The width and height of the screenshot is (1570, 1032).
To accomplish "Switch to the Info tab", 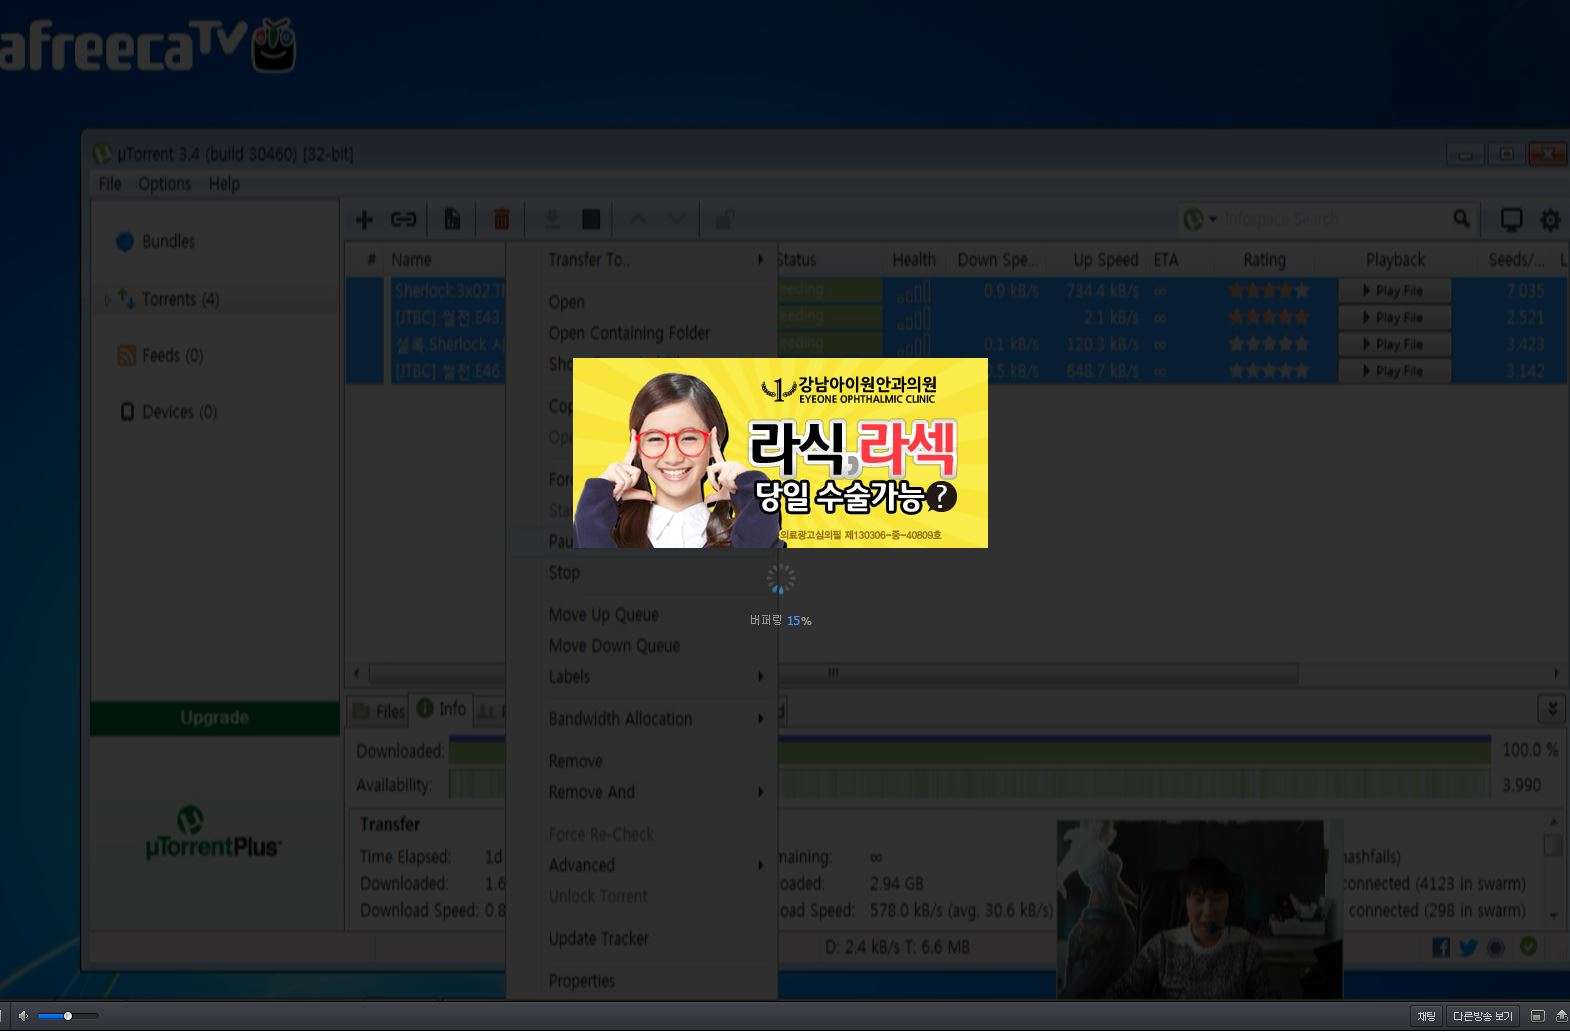I will click(441, 709).
